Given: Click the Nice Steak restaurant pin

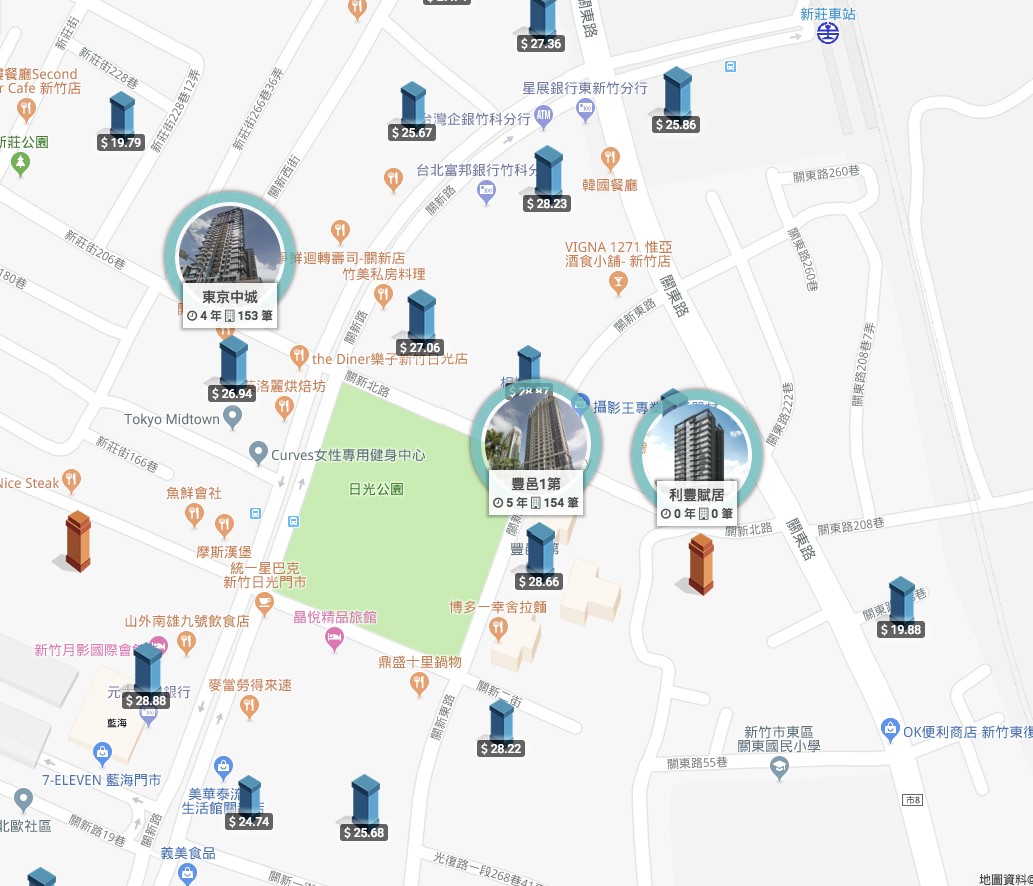Looking at the screenshot, I should point(71,481).
